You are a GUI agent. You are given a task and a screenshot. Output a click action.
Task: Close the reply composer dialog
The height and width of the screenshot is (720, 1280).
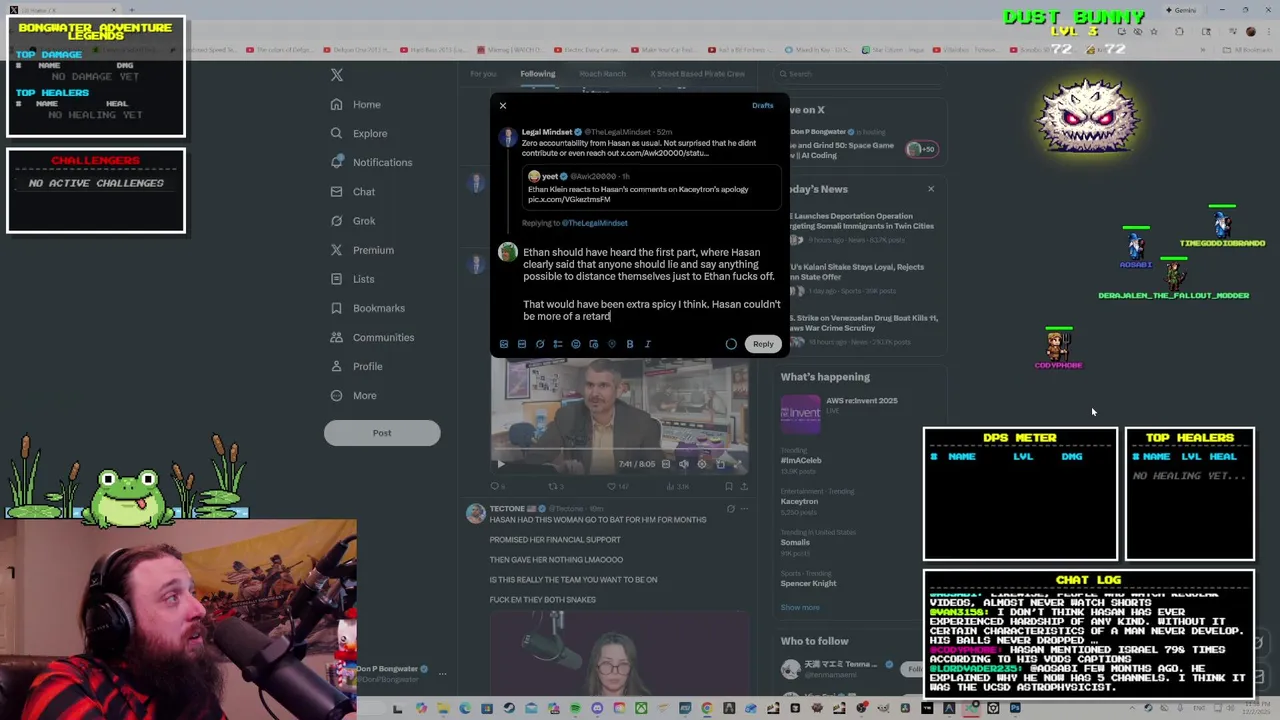coord(503,105)
